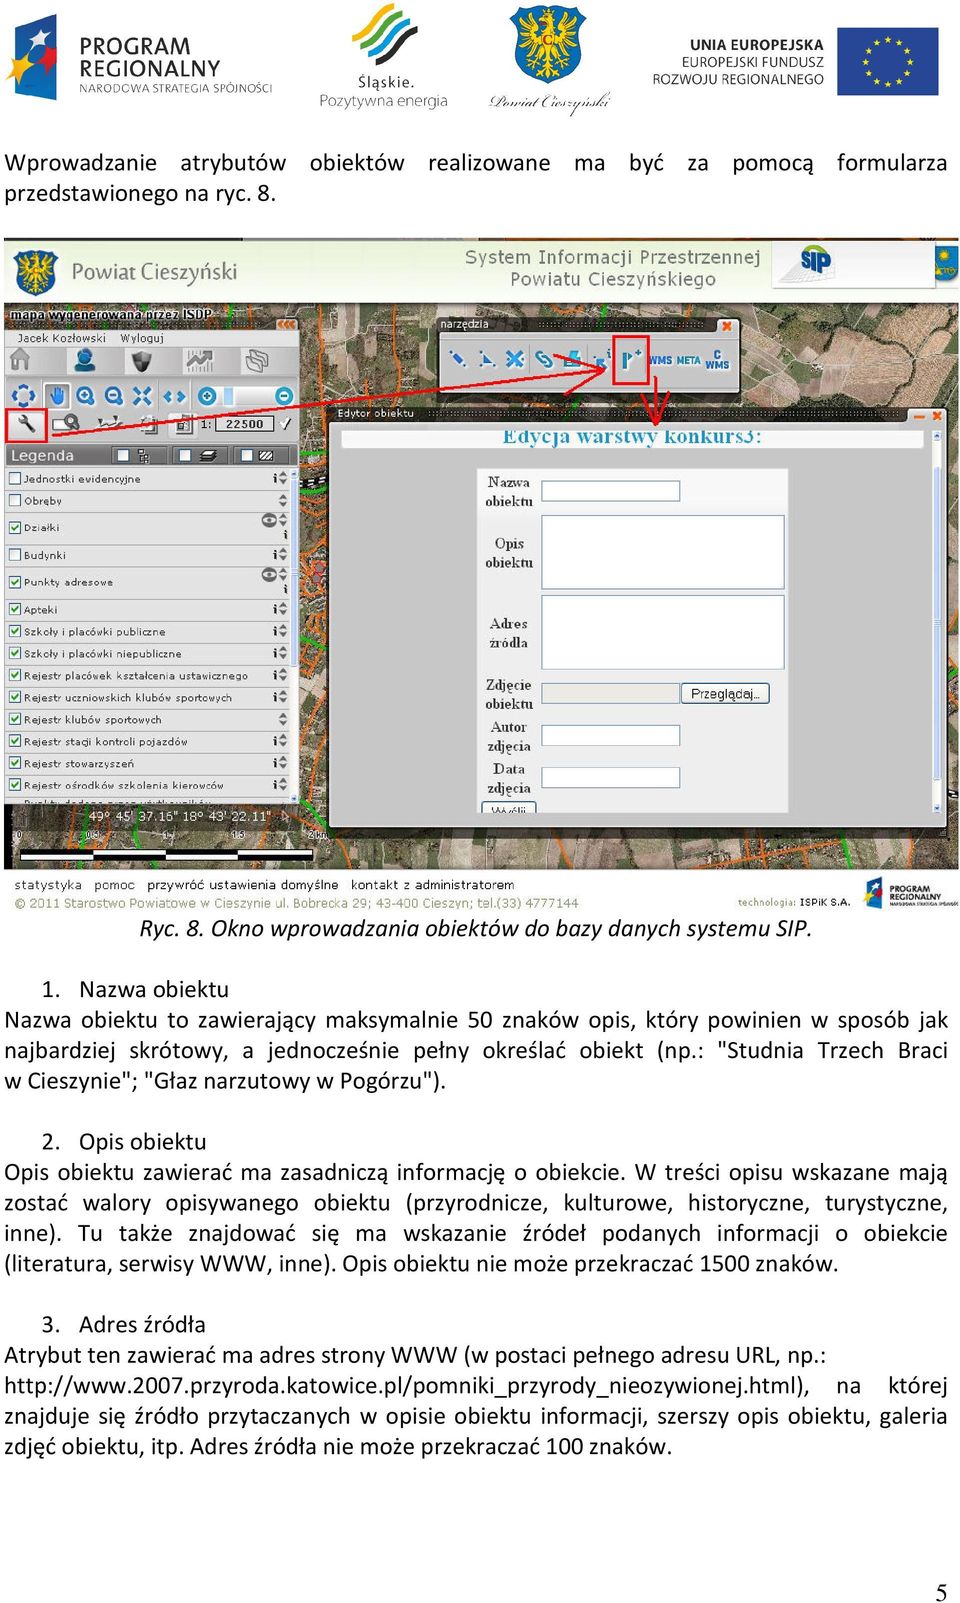Open the user profile tab icon
The image size is (960, 1603).
(x=85, y=361)
